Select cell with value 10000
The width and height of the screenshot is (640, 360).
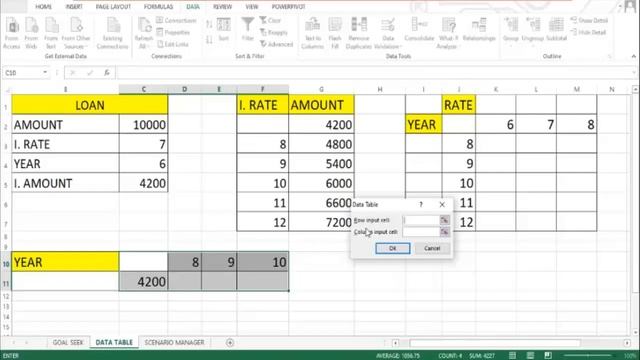coord(144,124)
